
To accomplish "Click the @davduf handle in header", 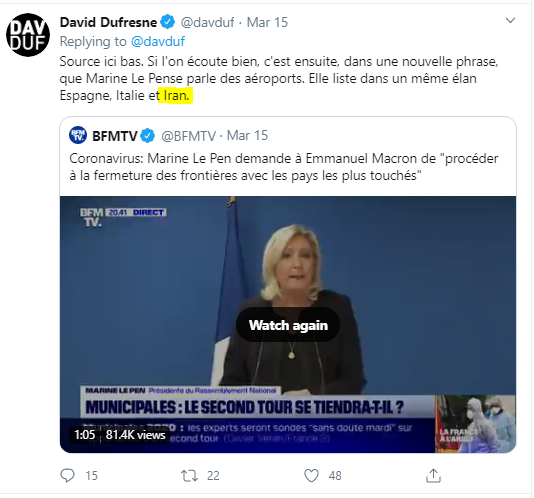I will click(x=207, y=22).
